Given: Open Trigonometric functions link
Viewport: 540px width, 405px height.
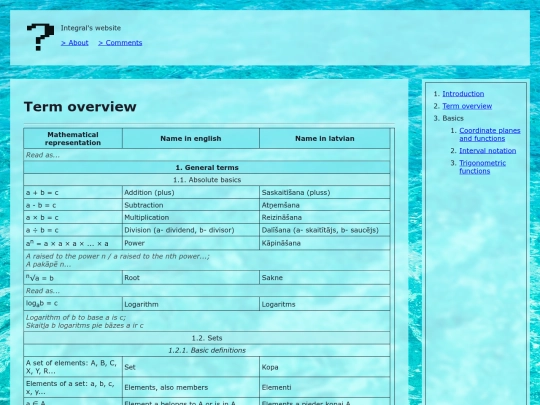Looking at the screenshot, I should coord(482,167).
